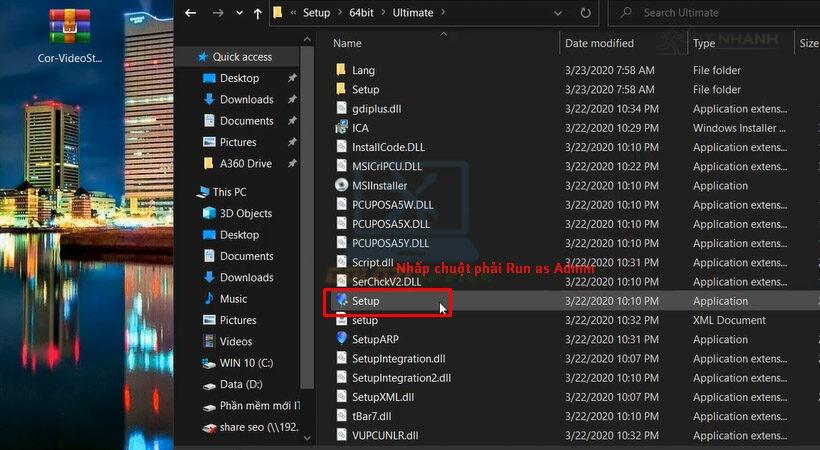820x450 pixels.
Task: Select the highlighted Setup application file
Action: coord(365,301)
